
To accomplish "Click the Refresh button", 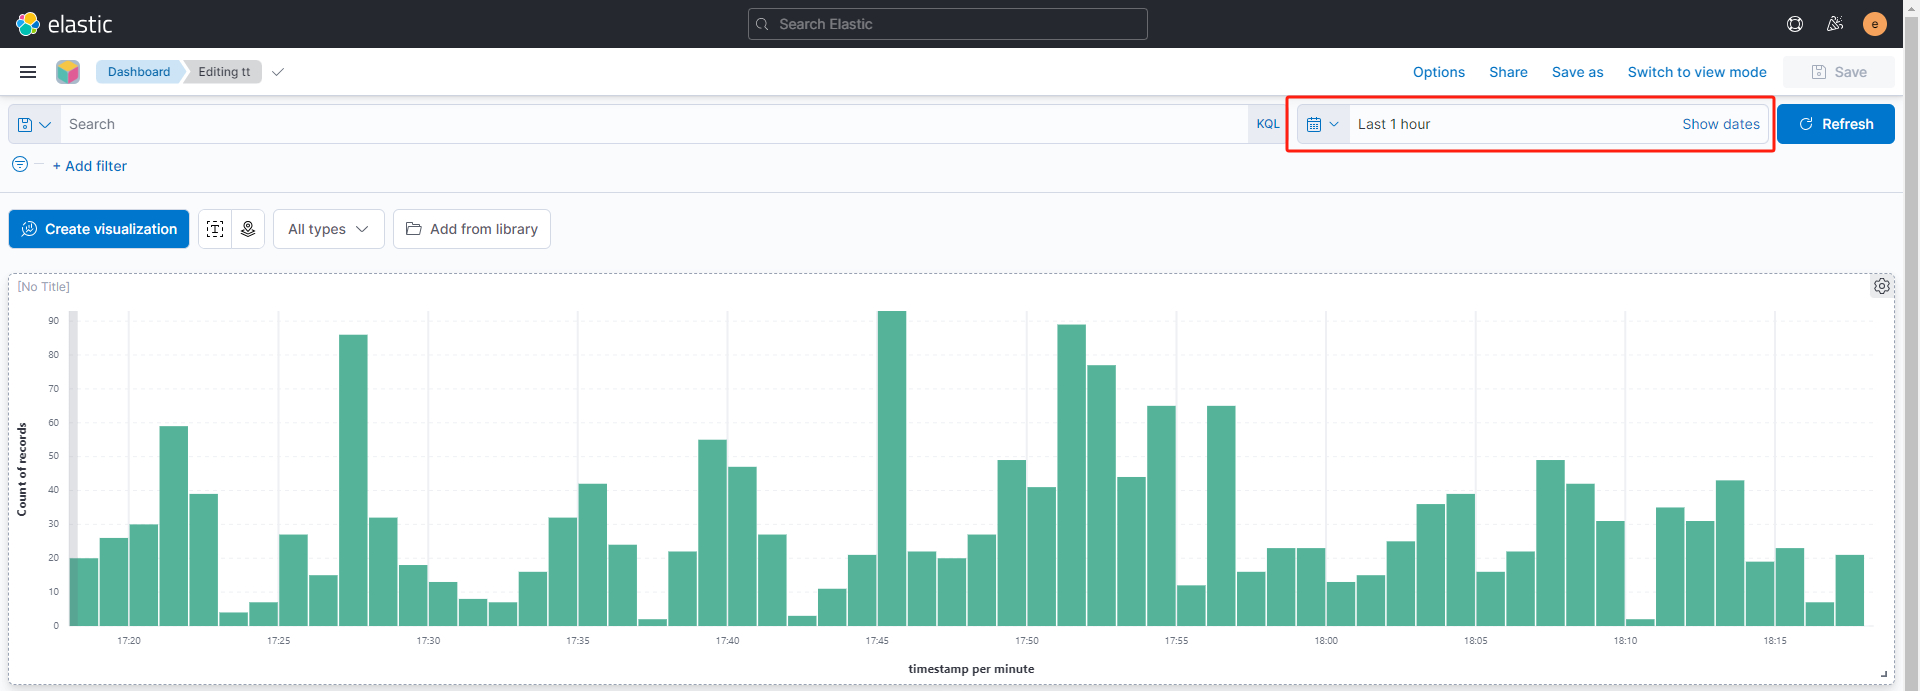I will click(1835, 124).
